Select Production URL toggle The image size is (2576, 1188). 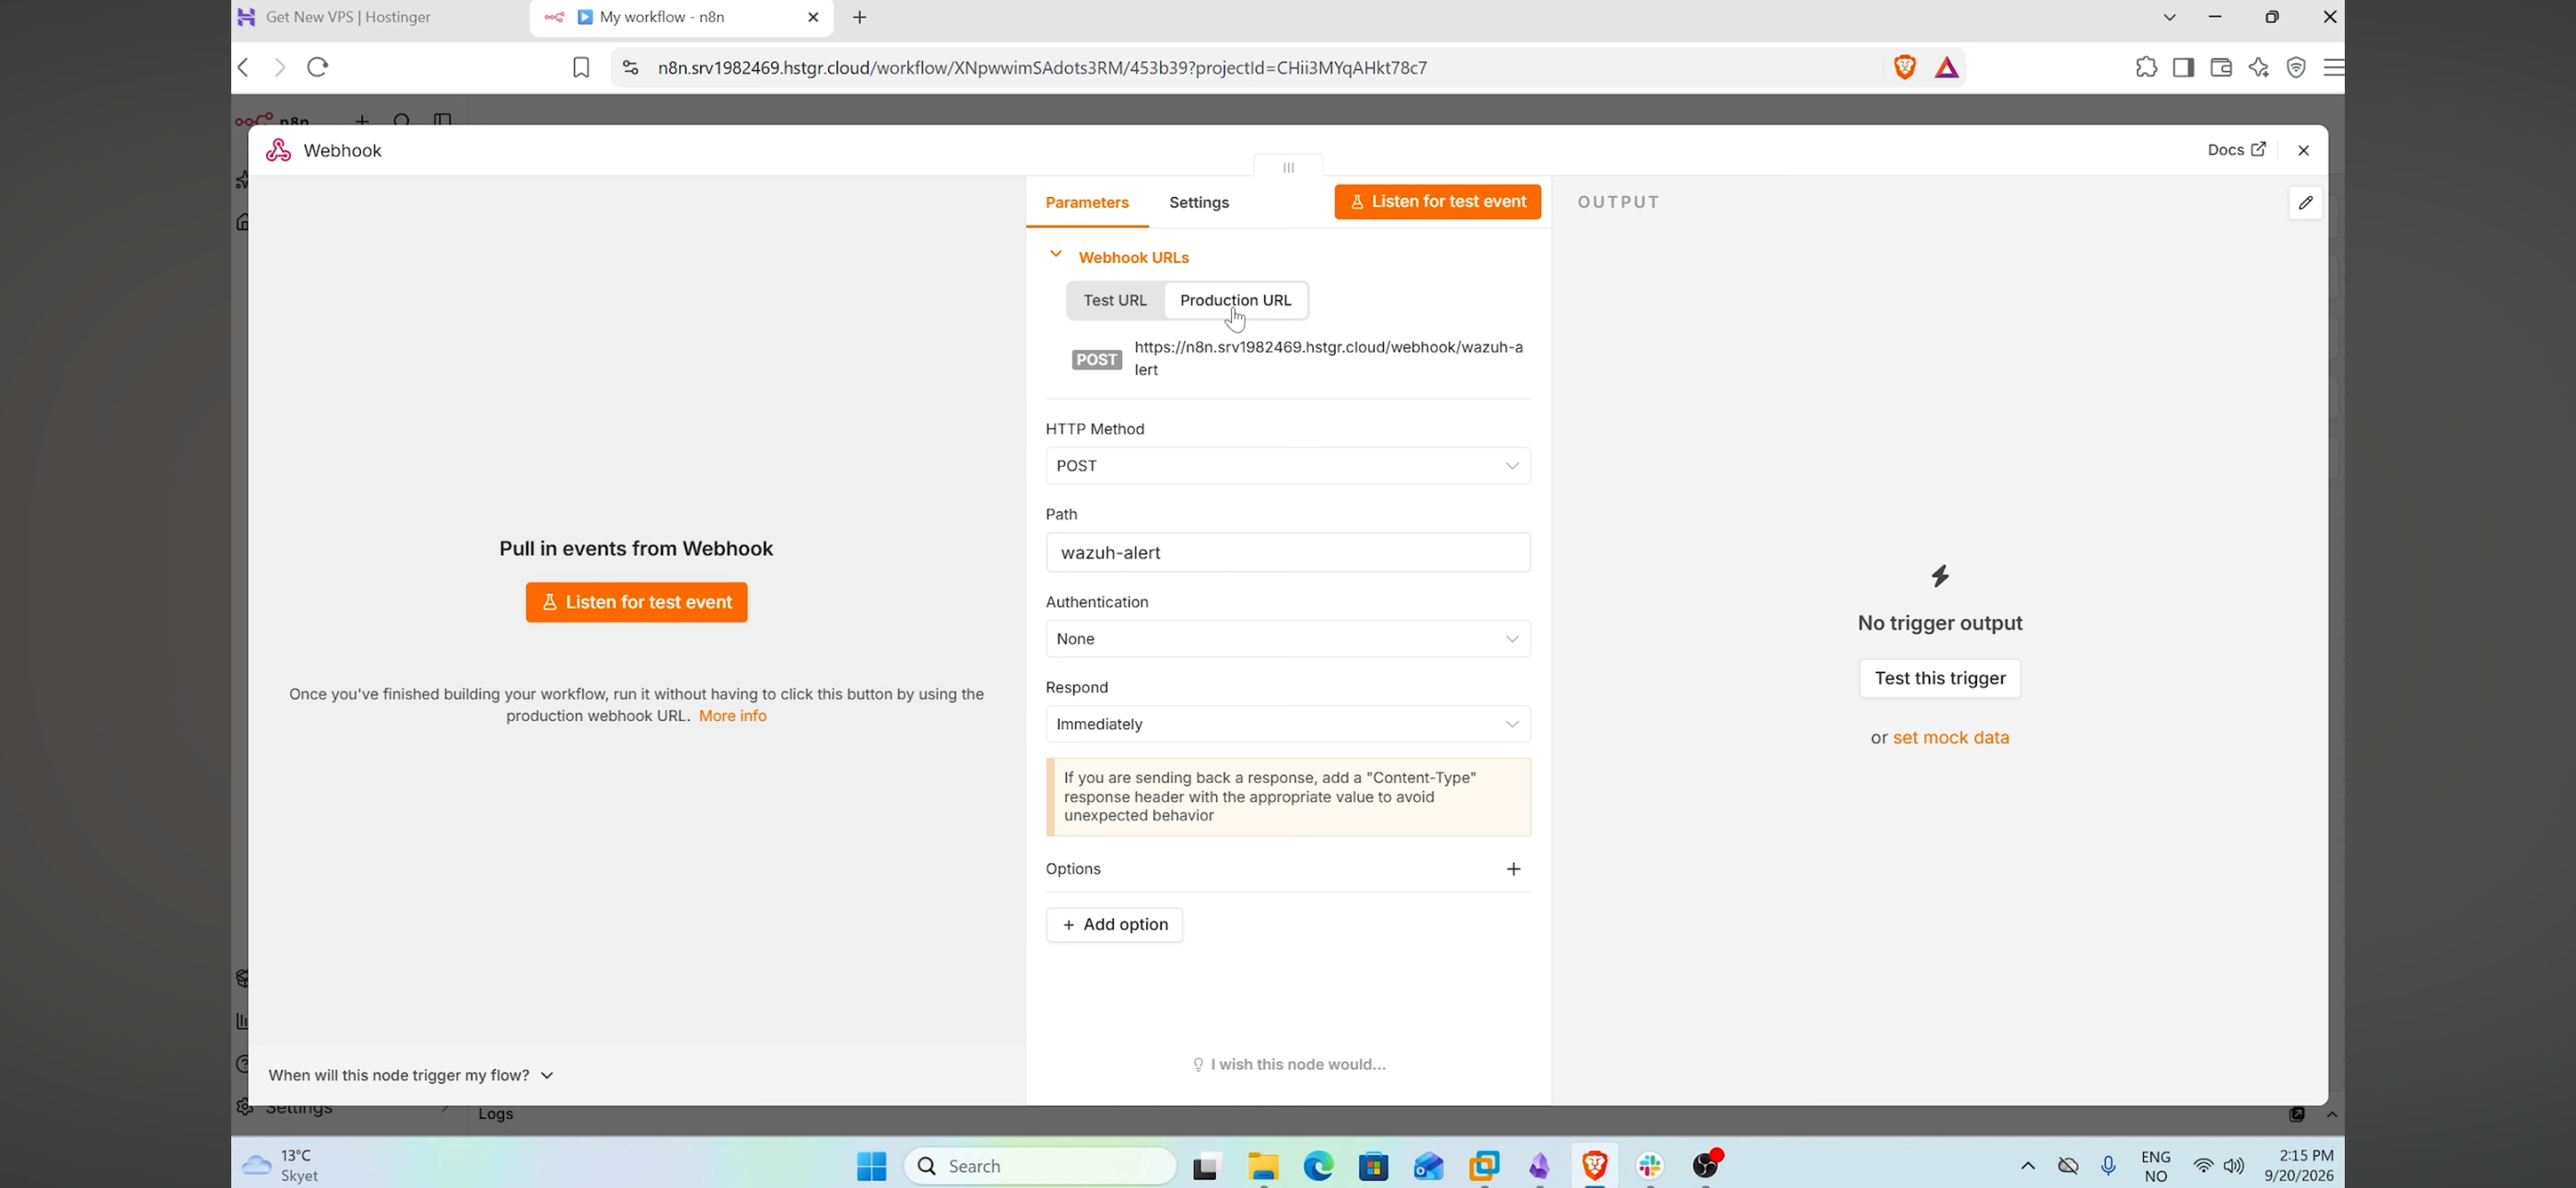click(x=1236, y=300)
